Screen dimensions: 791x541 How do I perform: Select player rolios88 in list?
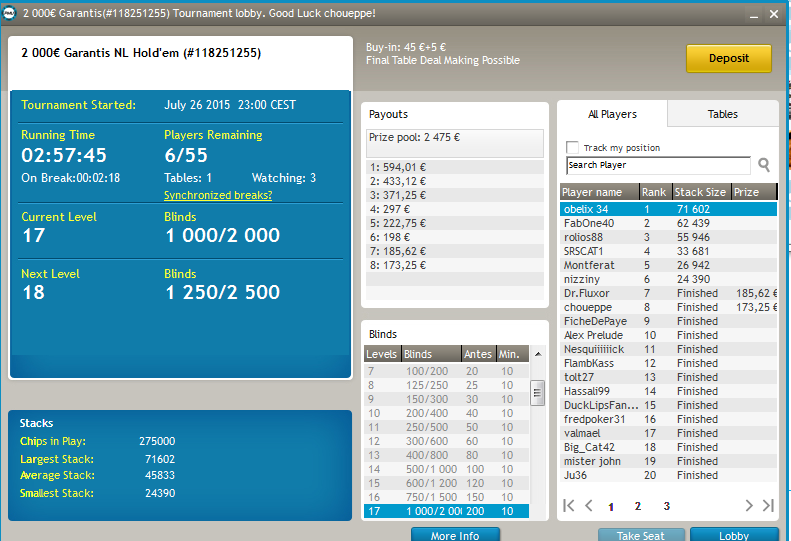pos(668,237)
